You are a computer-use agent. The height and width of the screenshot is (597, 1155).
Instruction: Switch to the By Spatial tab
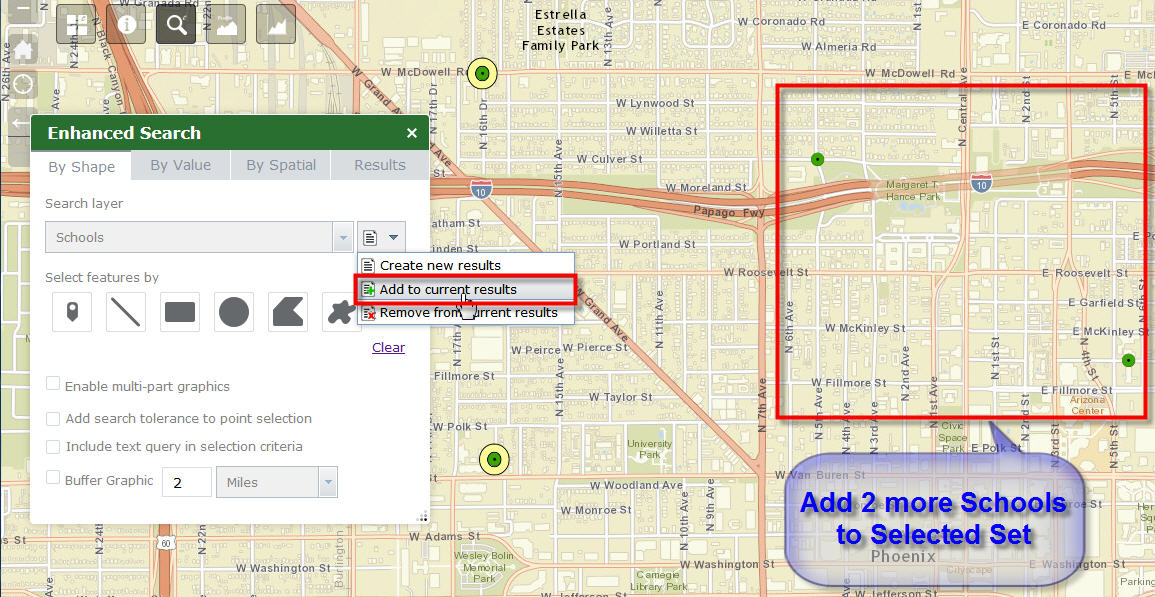pos(281,165)
